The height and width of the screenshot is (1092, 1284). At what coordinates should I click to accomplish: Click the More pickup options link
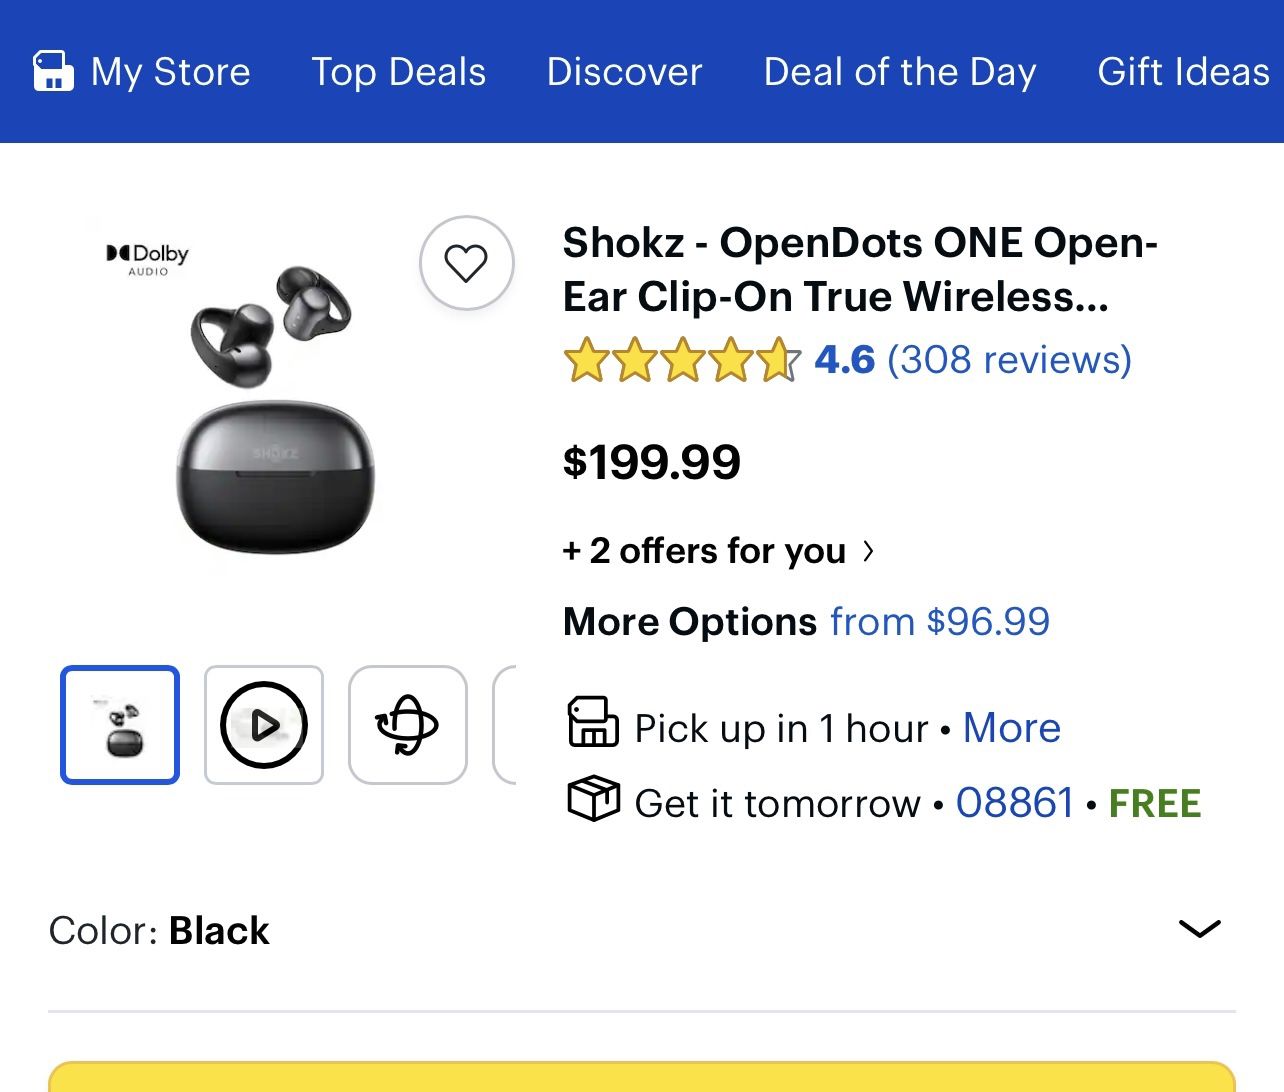coord(1011,728)
